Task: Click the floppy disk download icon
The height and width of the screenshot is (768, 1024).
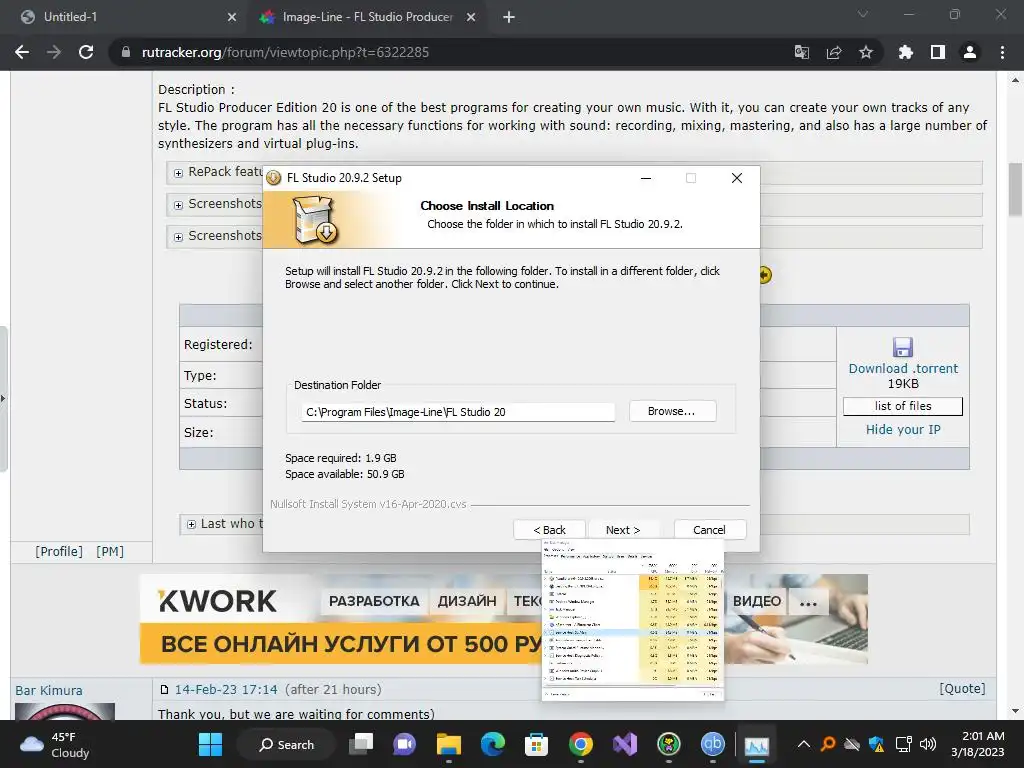Action: pos(903,347)
